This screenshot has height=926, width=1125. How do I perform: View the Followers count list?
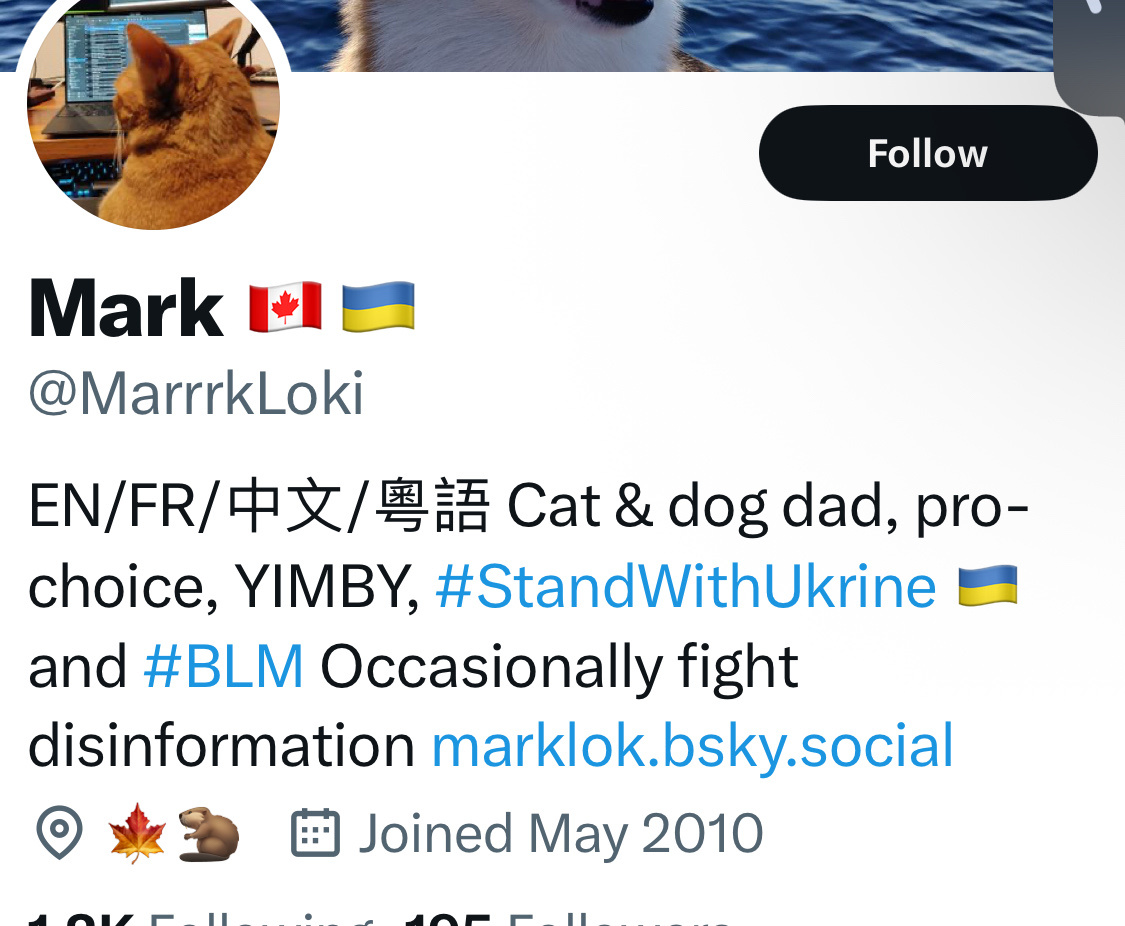coord(567,918)
